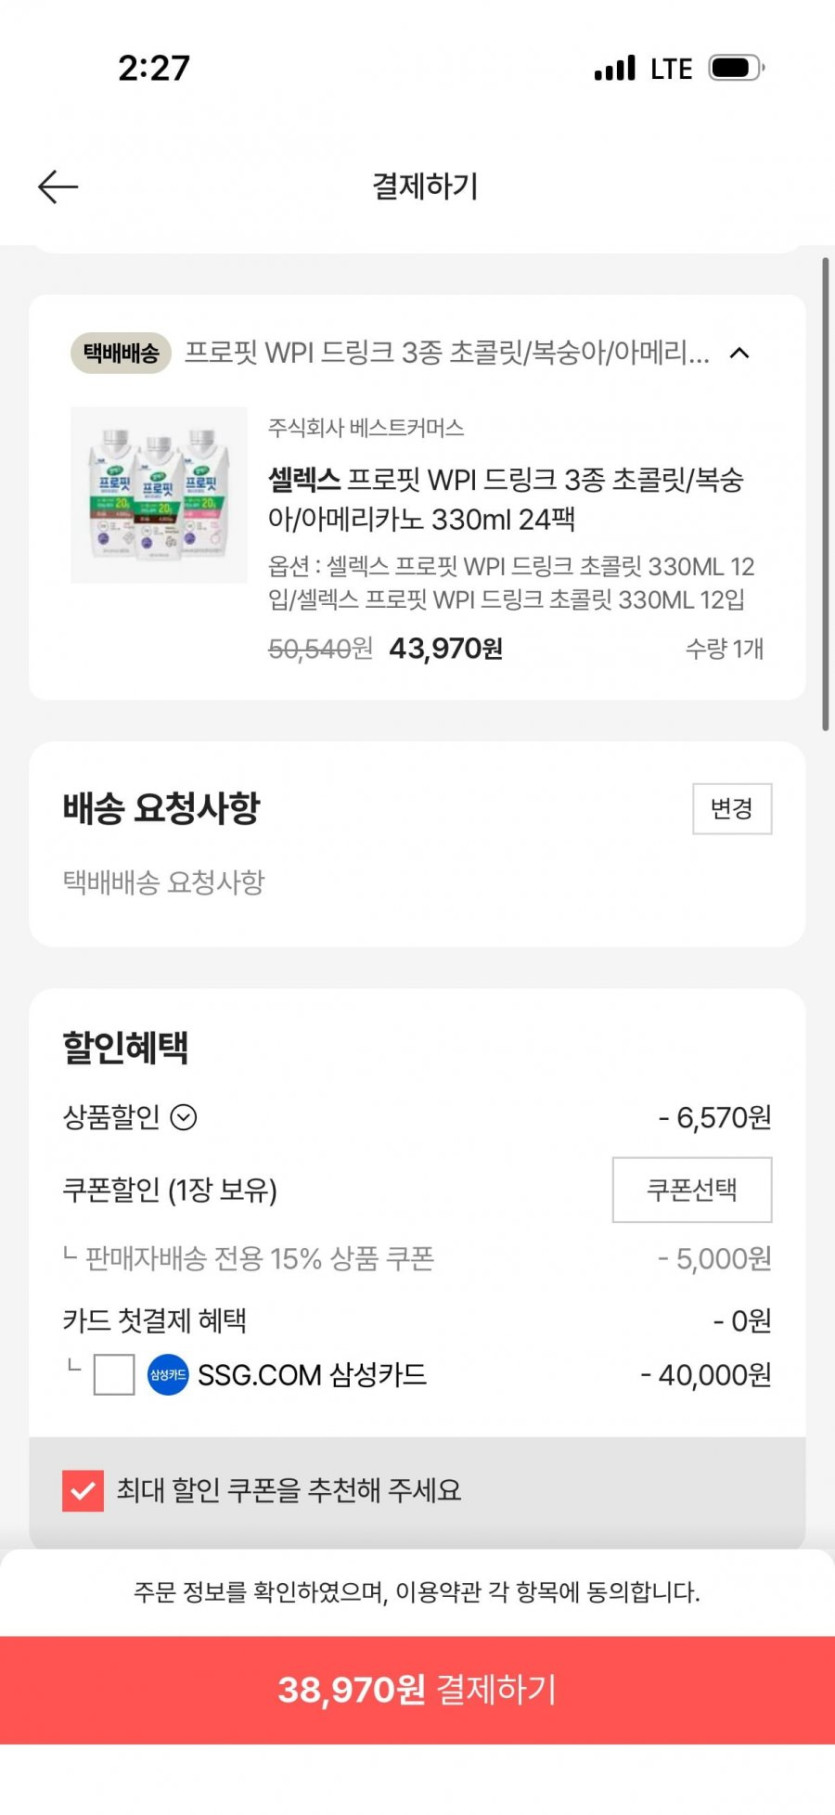Open the 셀렉스 프로핏 product thumbnail

(x=158, y=494)
